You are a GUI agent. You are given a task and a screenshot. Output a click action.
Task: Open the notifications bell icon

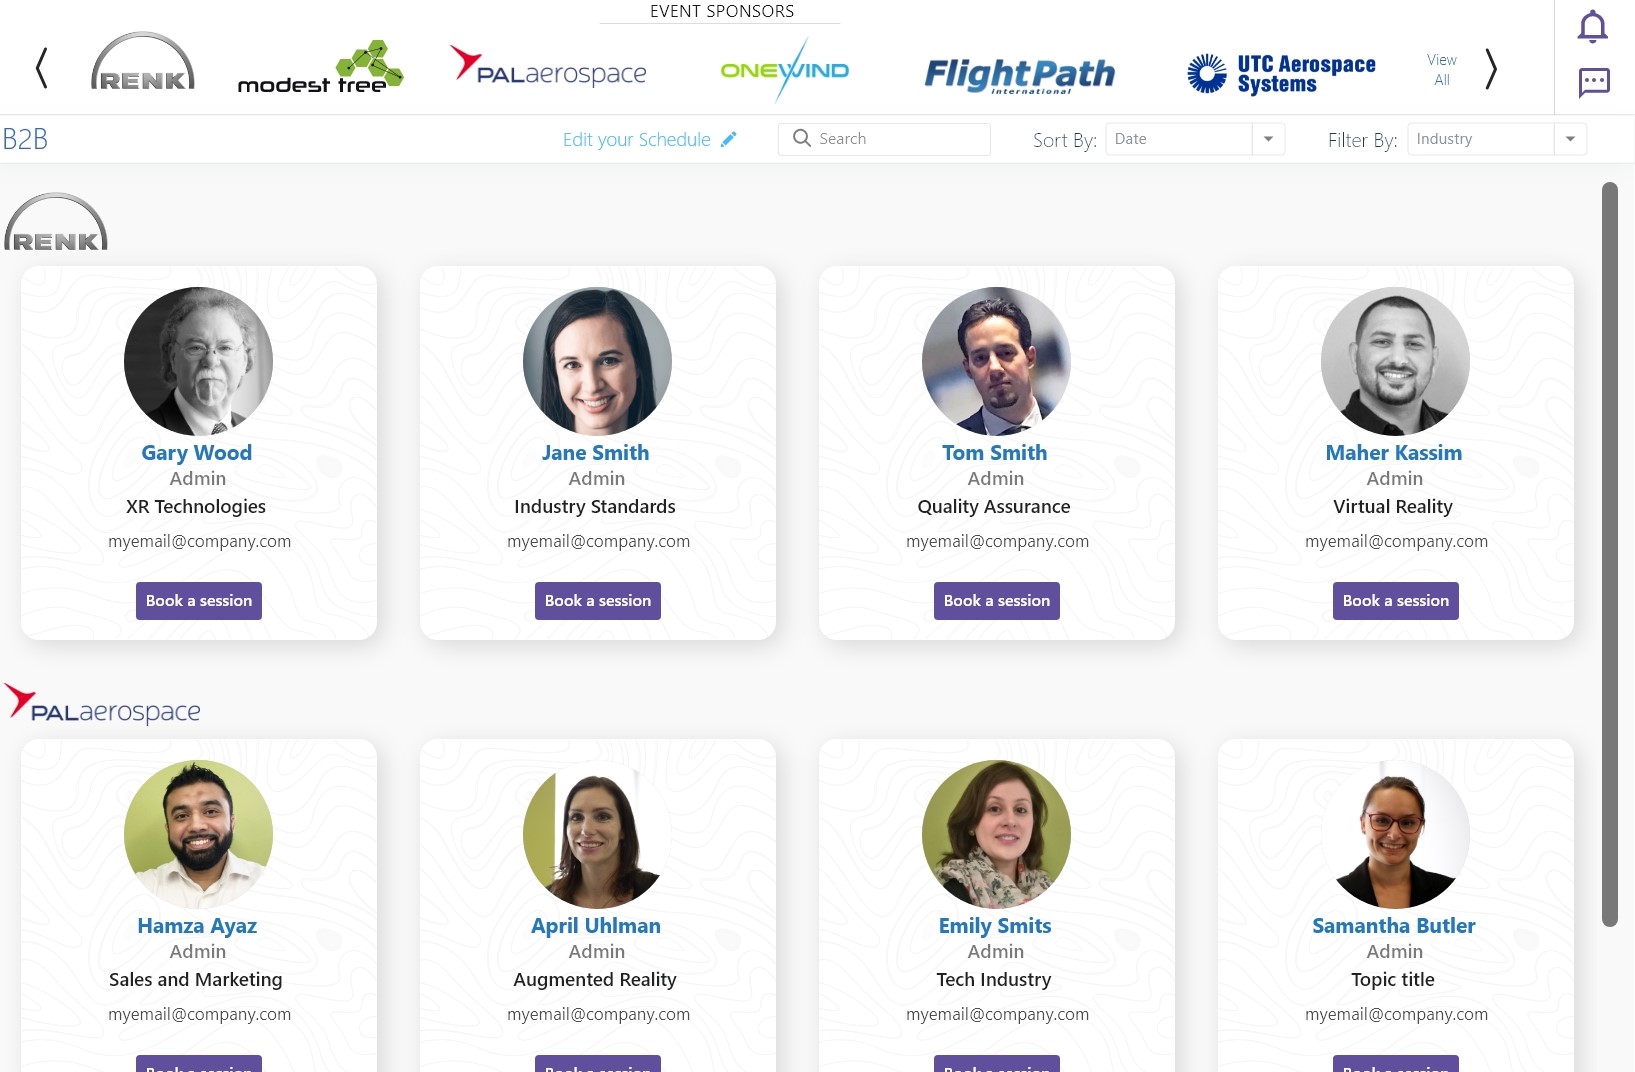point(1592,27)
